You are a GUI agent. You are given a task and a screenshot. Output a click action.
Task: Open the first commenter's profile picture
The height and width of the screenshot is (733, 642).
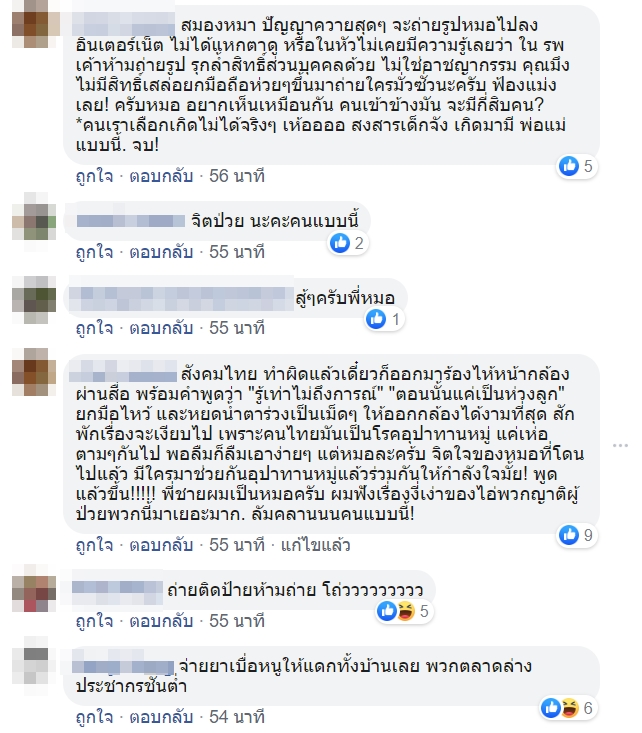[34, 24]
